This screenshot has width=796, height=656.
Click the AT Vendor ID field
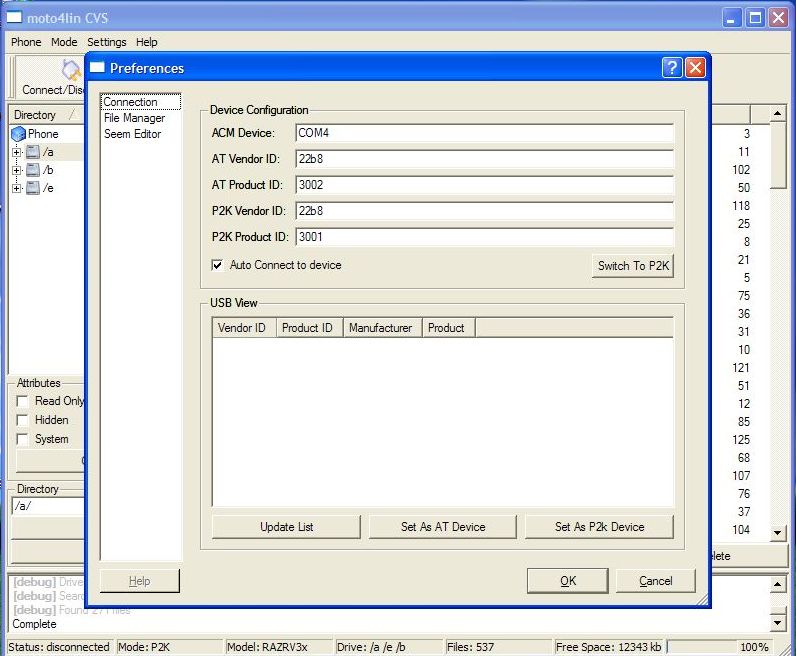[x=485, y=159]
